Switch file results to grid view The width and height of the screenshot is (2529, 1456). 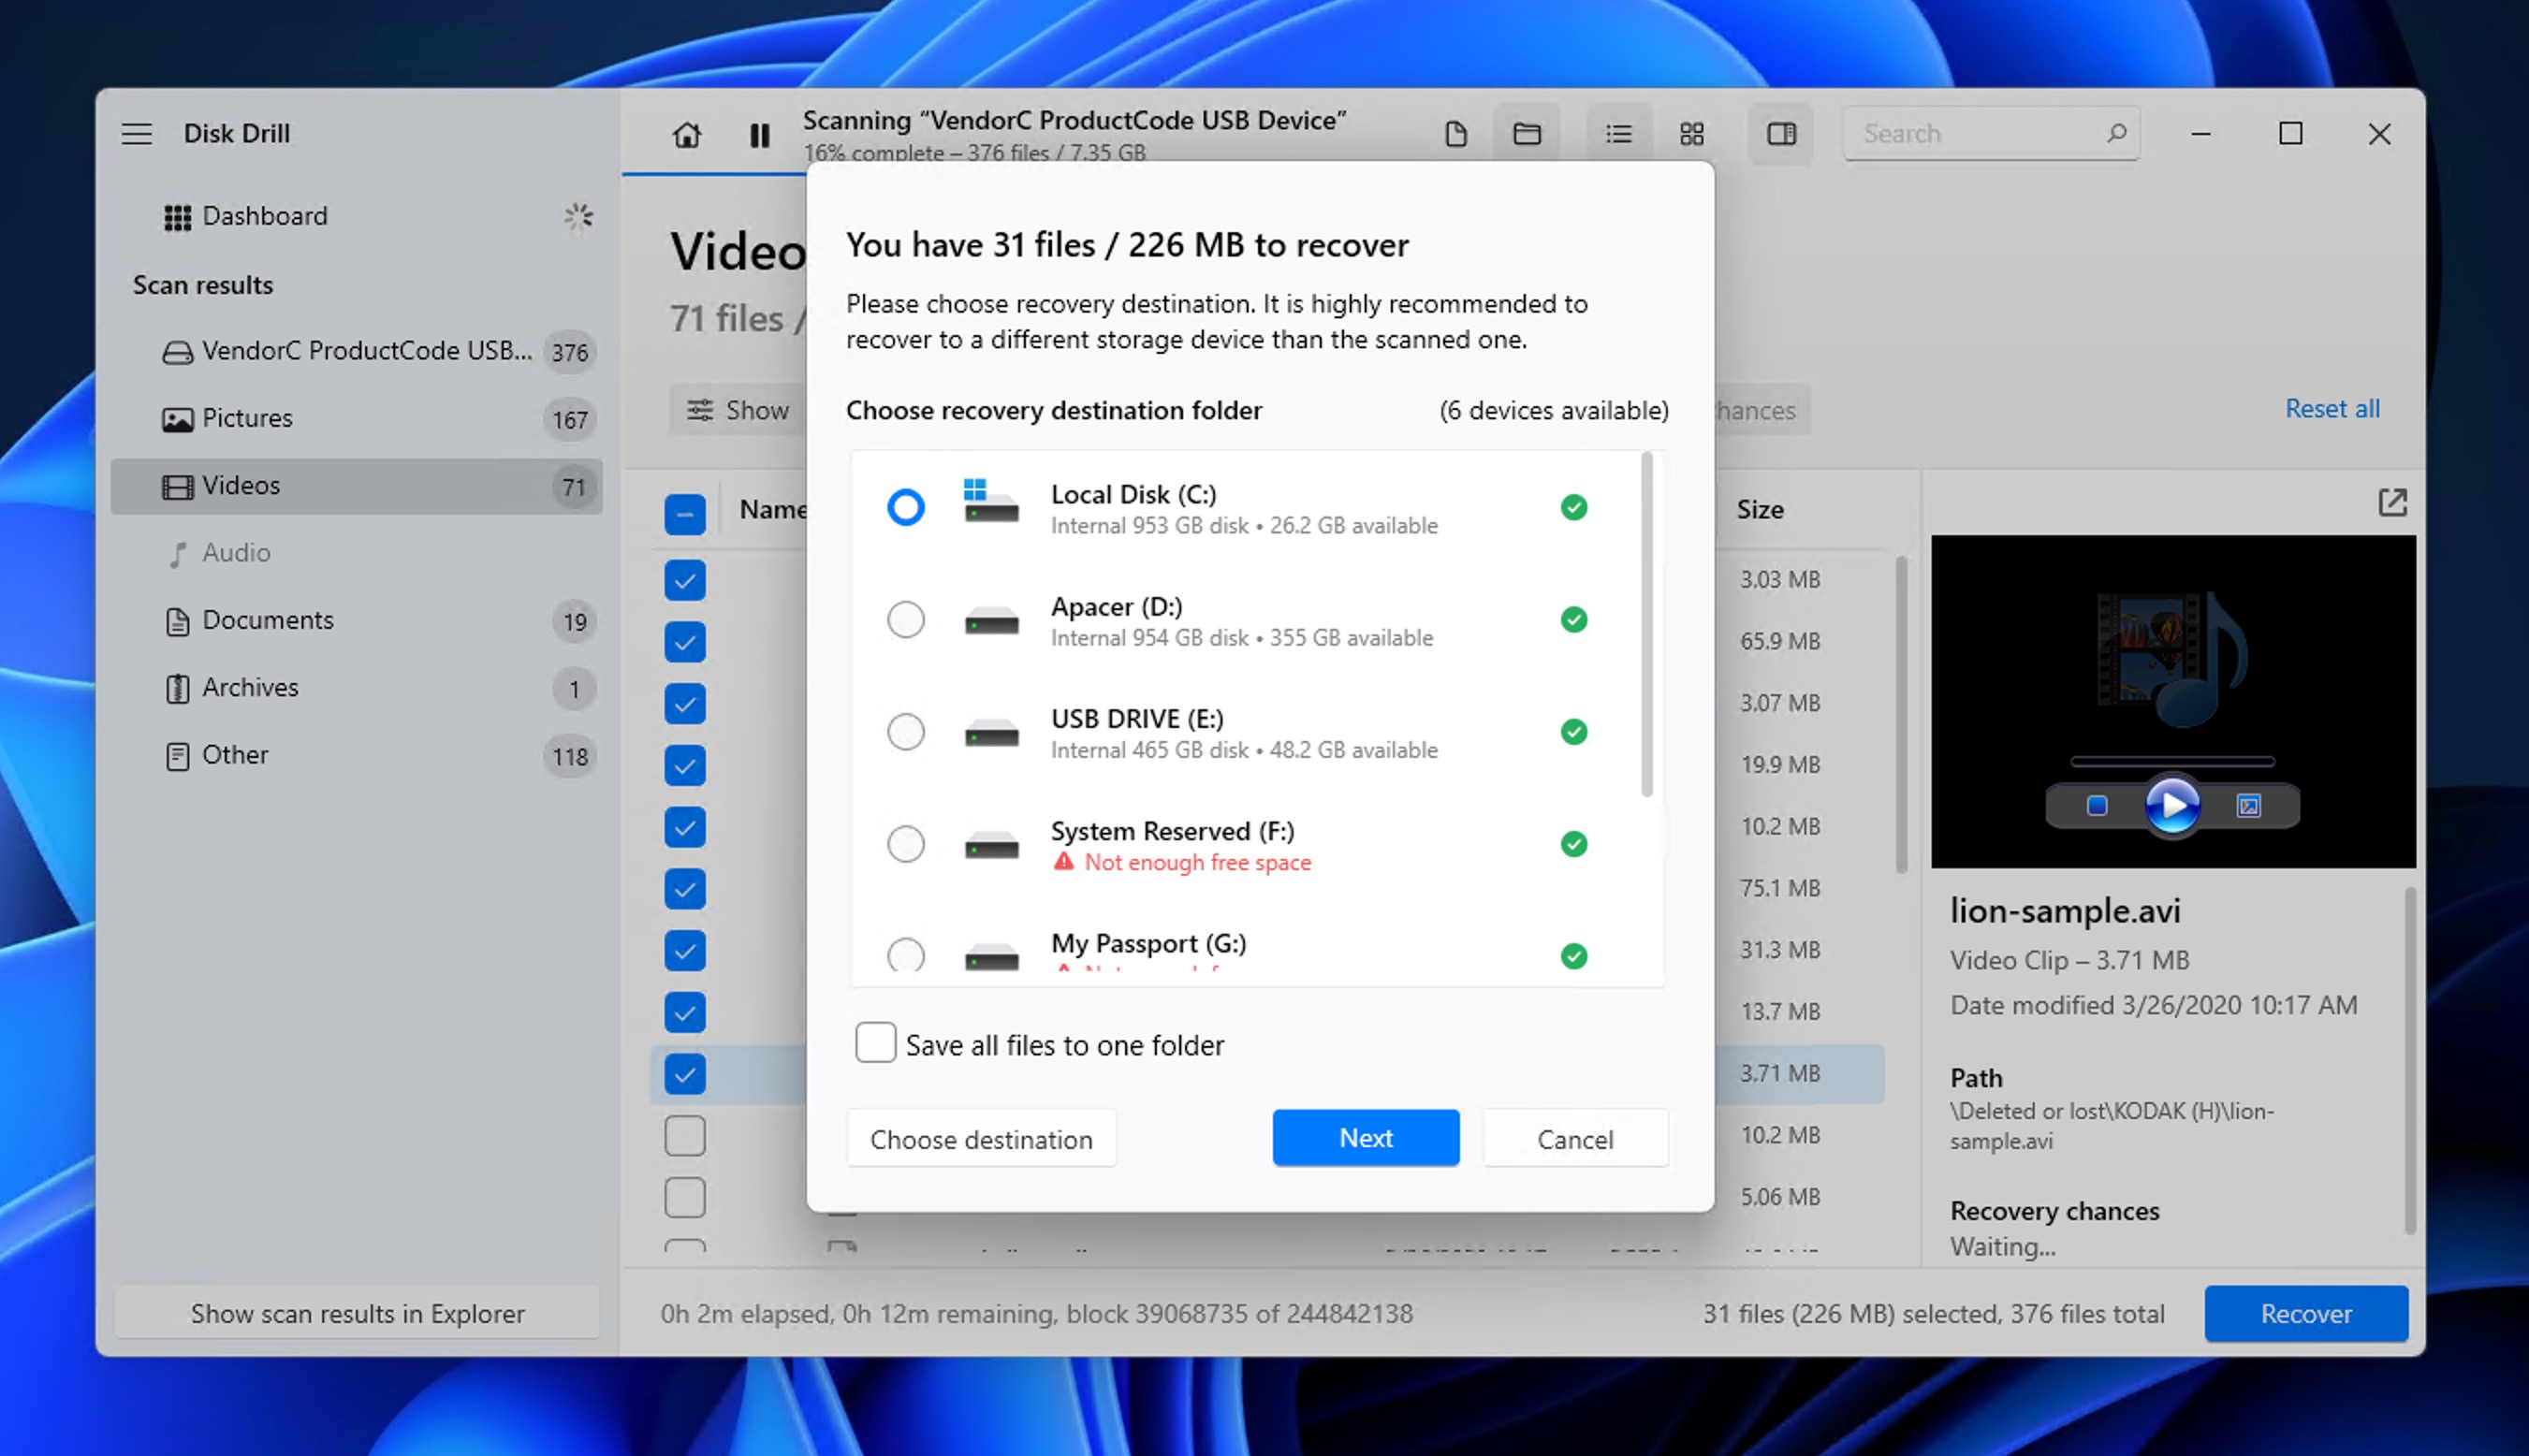point(1691,133)
